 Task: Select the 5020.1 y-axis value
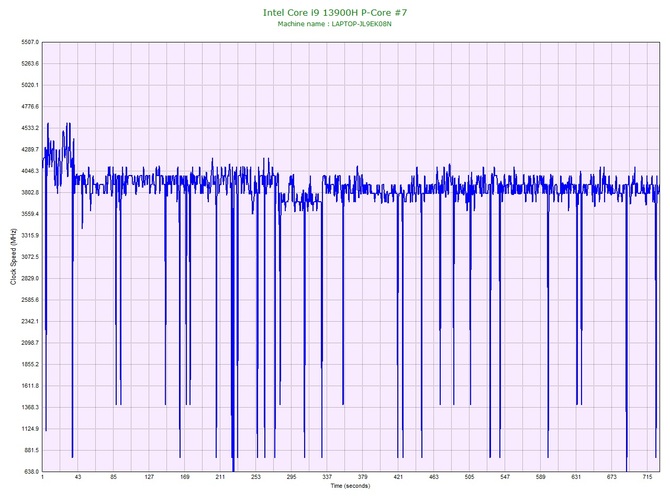(x=30, y=85)
